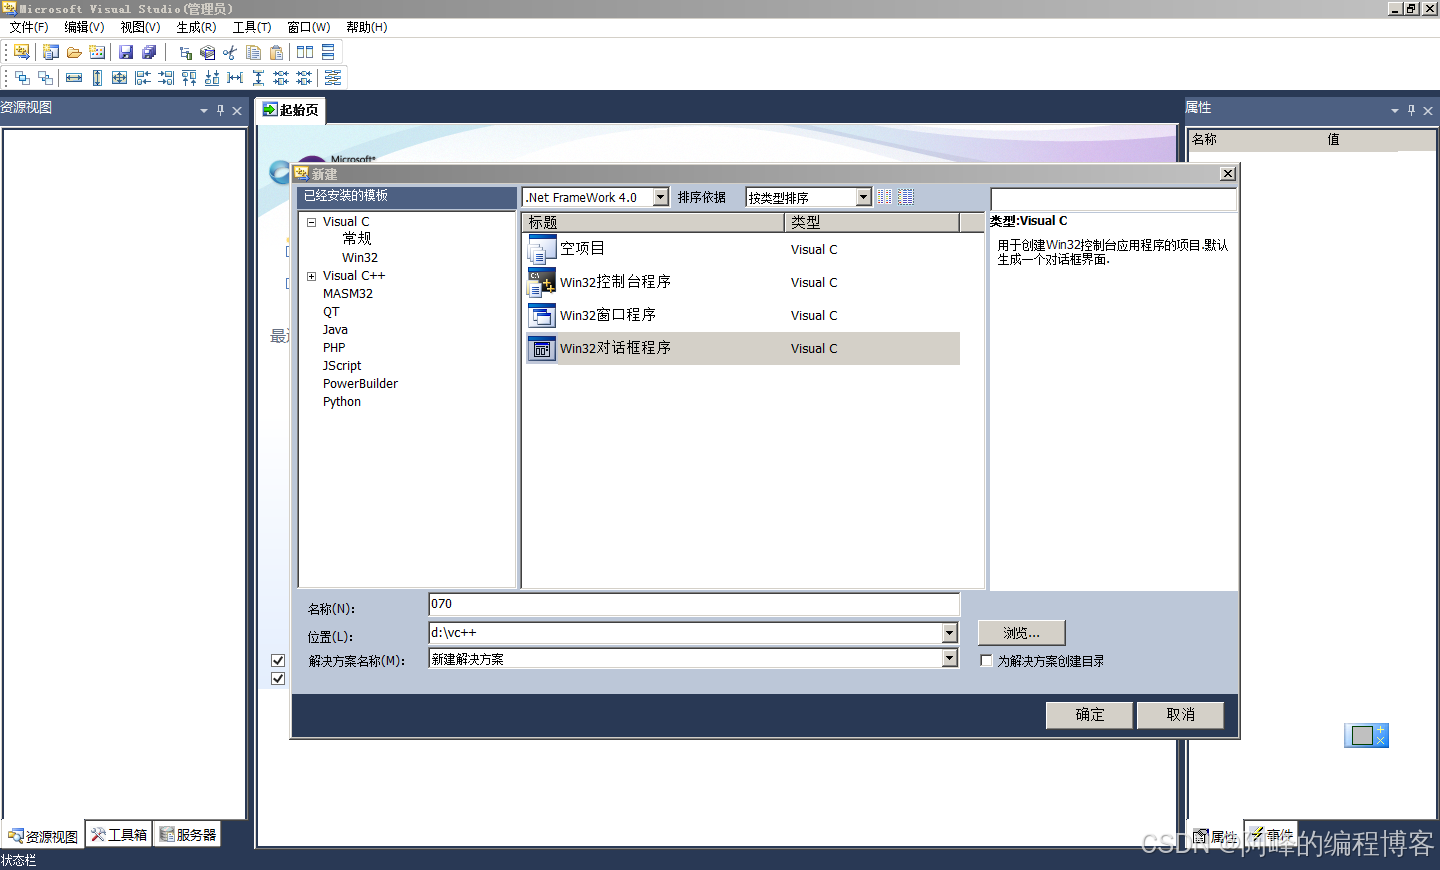Click the side-by-side windows tile icon
Viewport: 1440px width, 870px height.
tap(305, 52)
